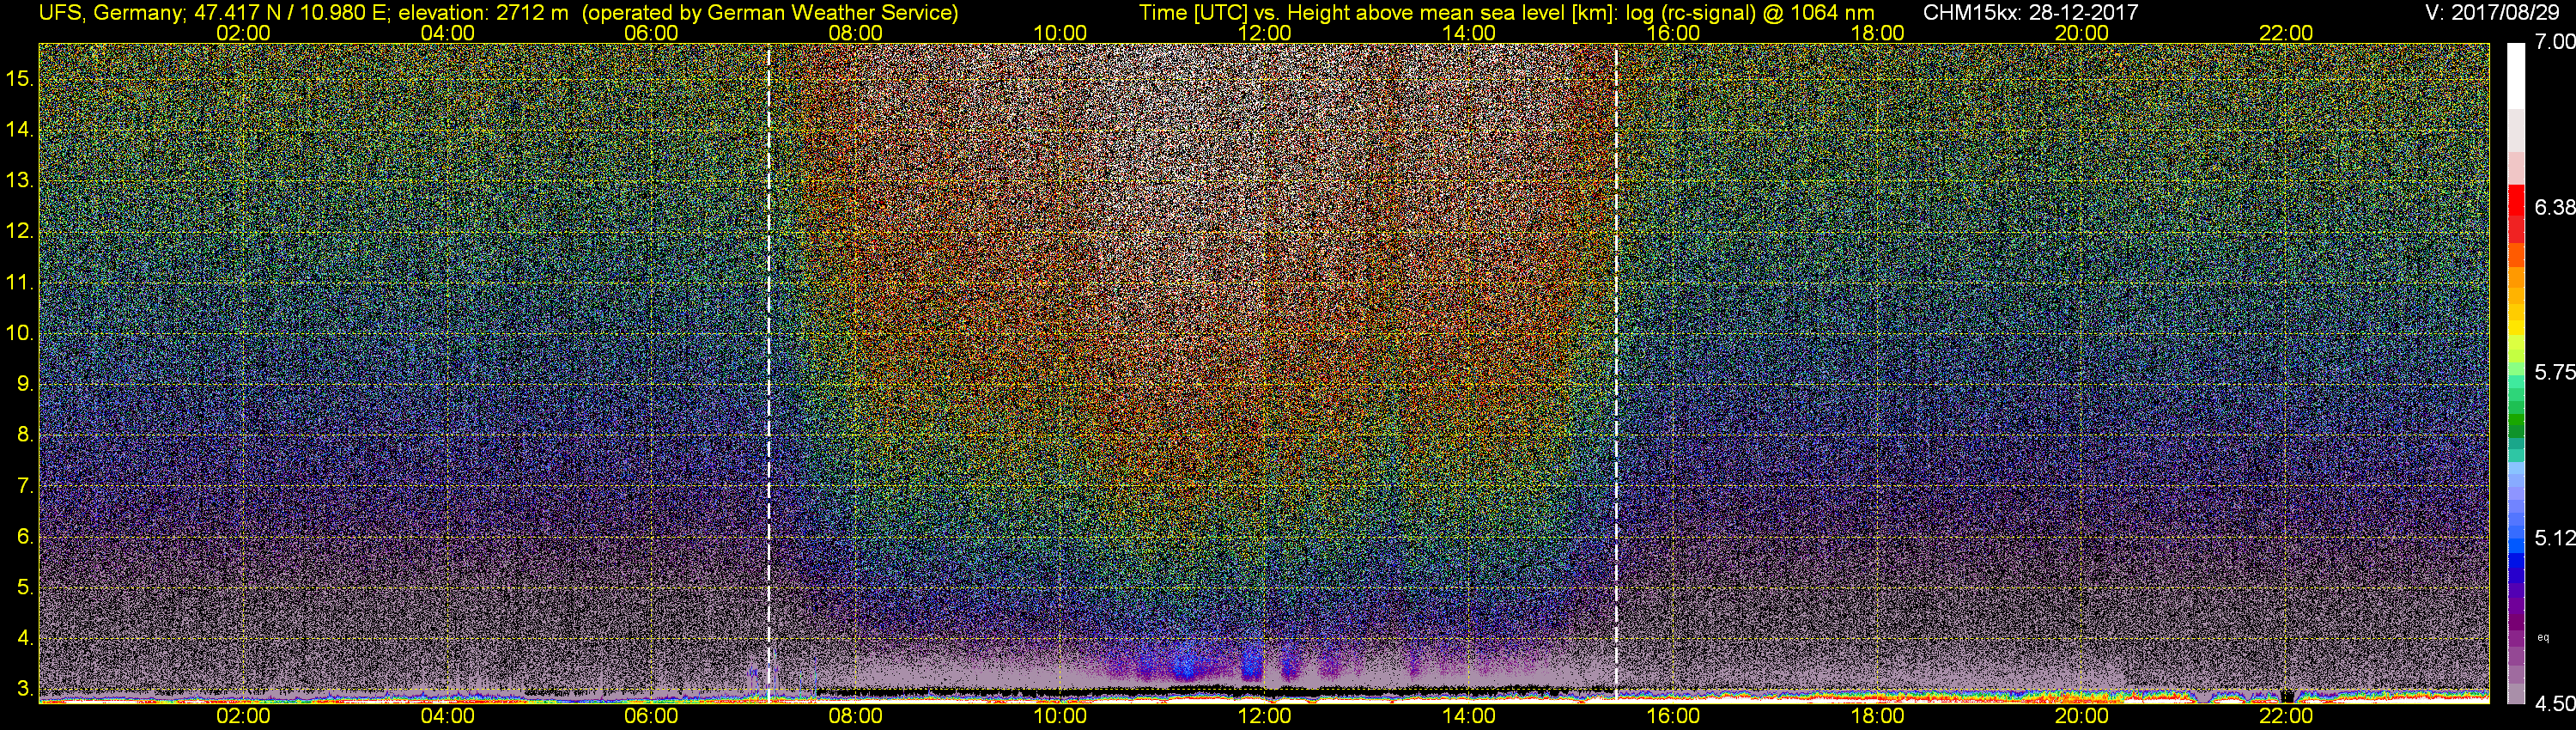
Task: Click the small 'eq' label beside the color bar
Action: point(2543,637)
